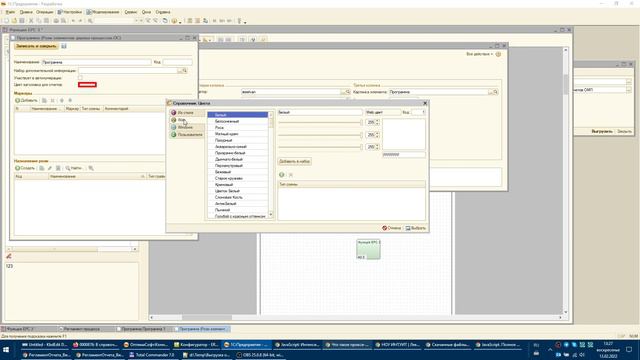The width and height of the screenshot is (640, 360).
Task: Open the Операции menu
Action: click(x=44, y=12)
